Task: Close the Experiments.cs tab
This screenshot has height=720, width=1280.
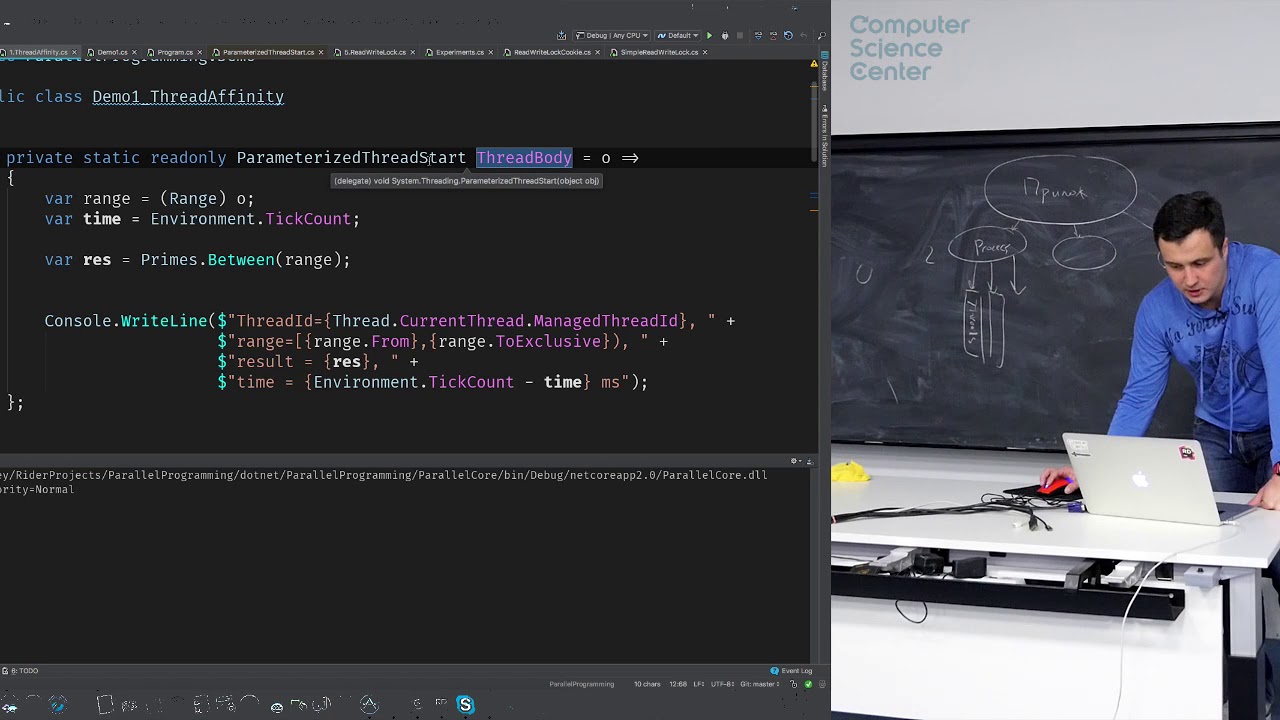Action: point(491,52)
